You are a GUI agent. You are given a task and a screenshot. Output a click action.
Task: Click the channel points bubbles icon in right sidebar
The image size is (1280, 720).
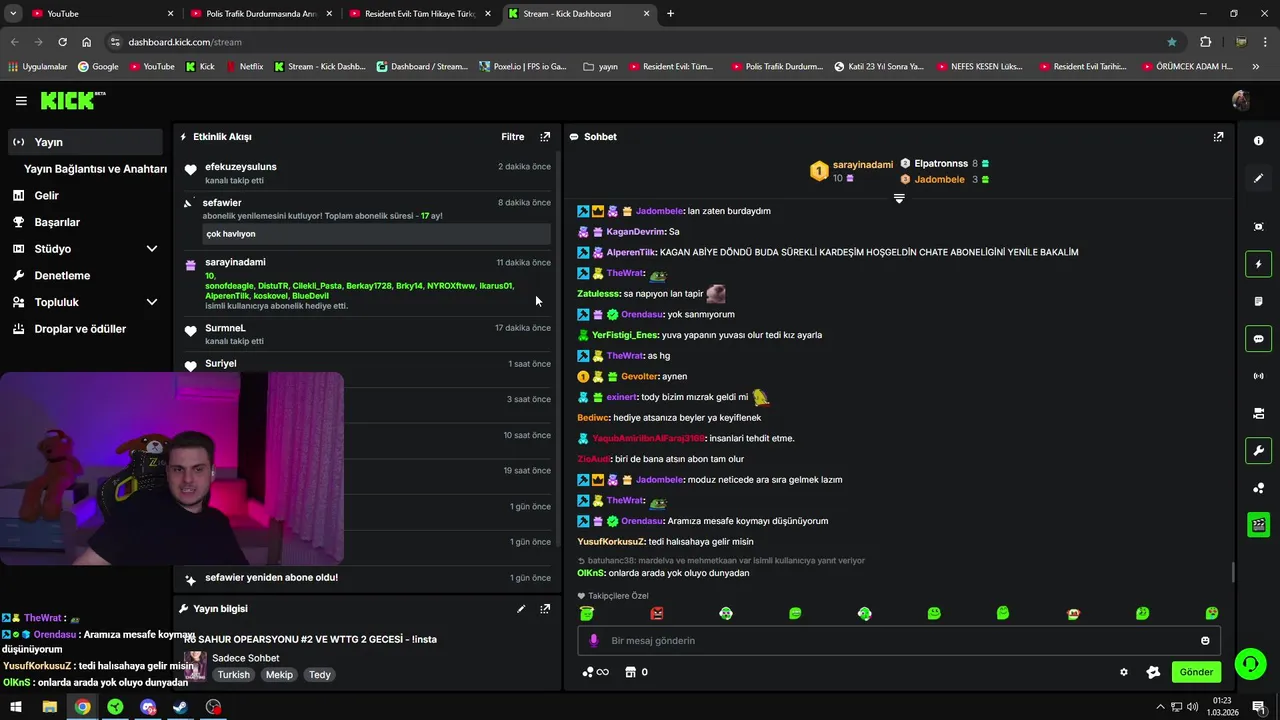(1258, 488)
